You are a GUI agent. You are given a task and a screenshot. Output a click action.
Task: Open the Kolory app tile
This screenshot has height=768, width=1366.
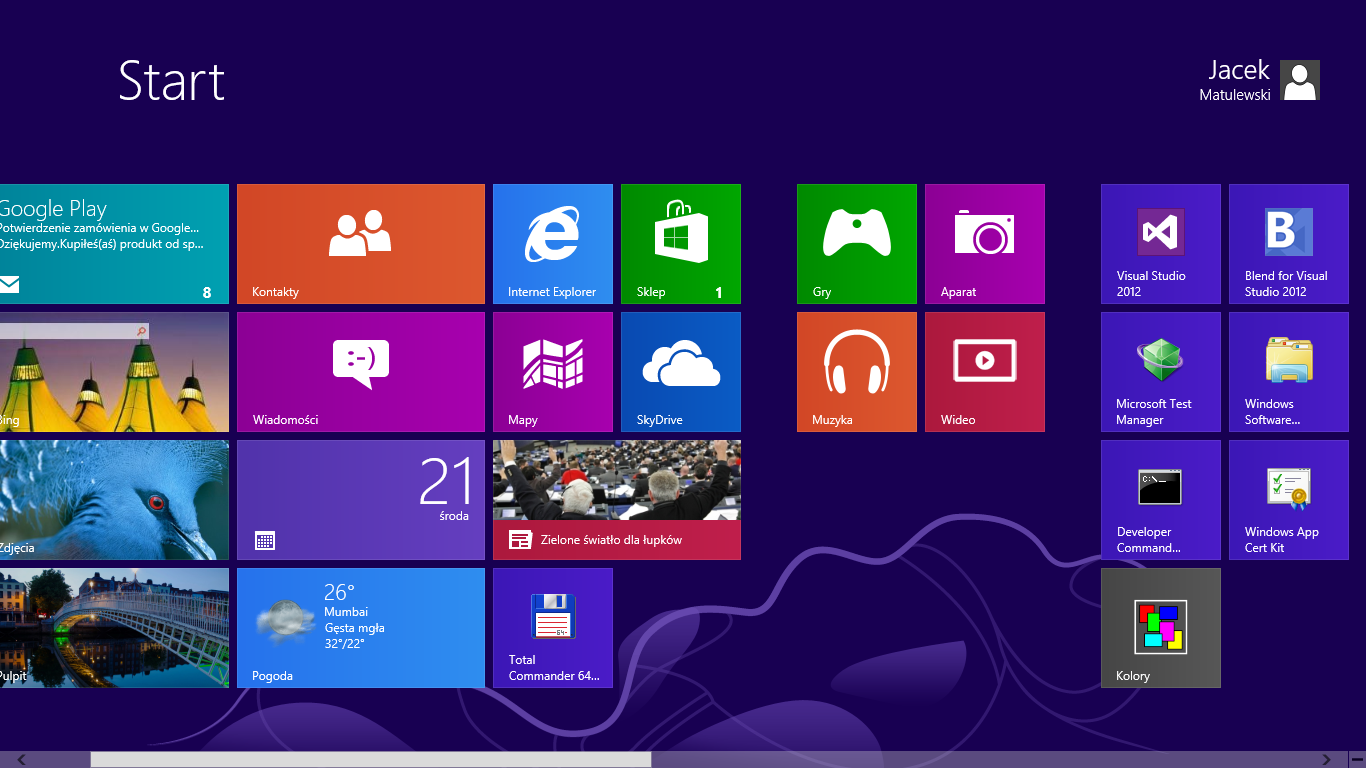tap(1161, 628)
